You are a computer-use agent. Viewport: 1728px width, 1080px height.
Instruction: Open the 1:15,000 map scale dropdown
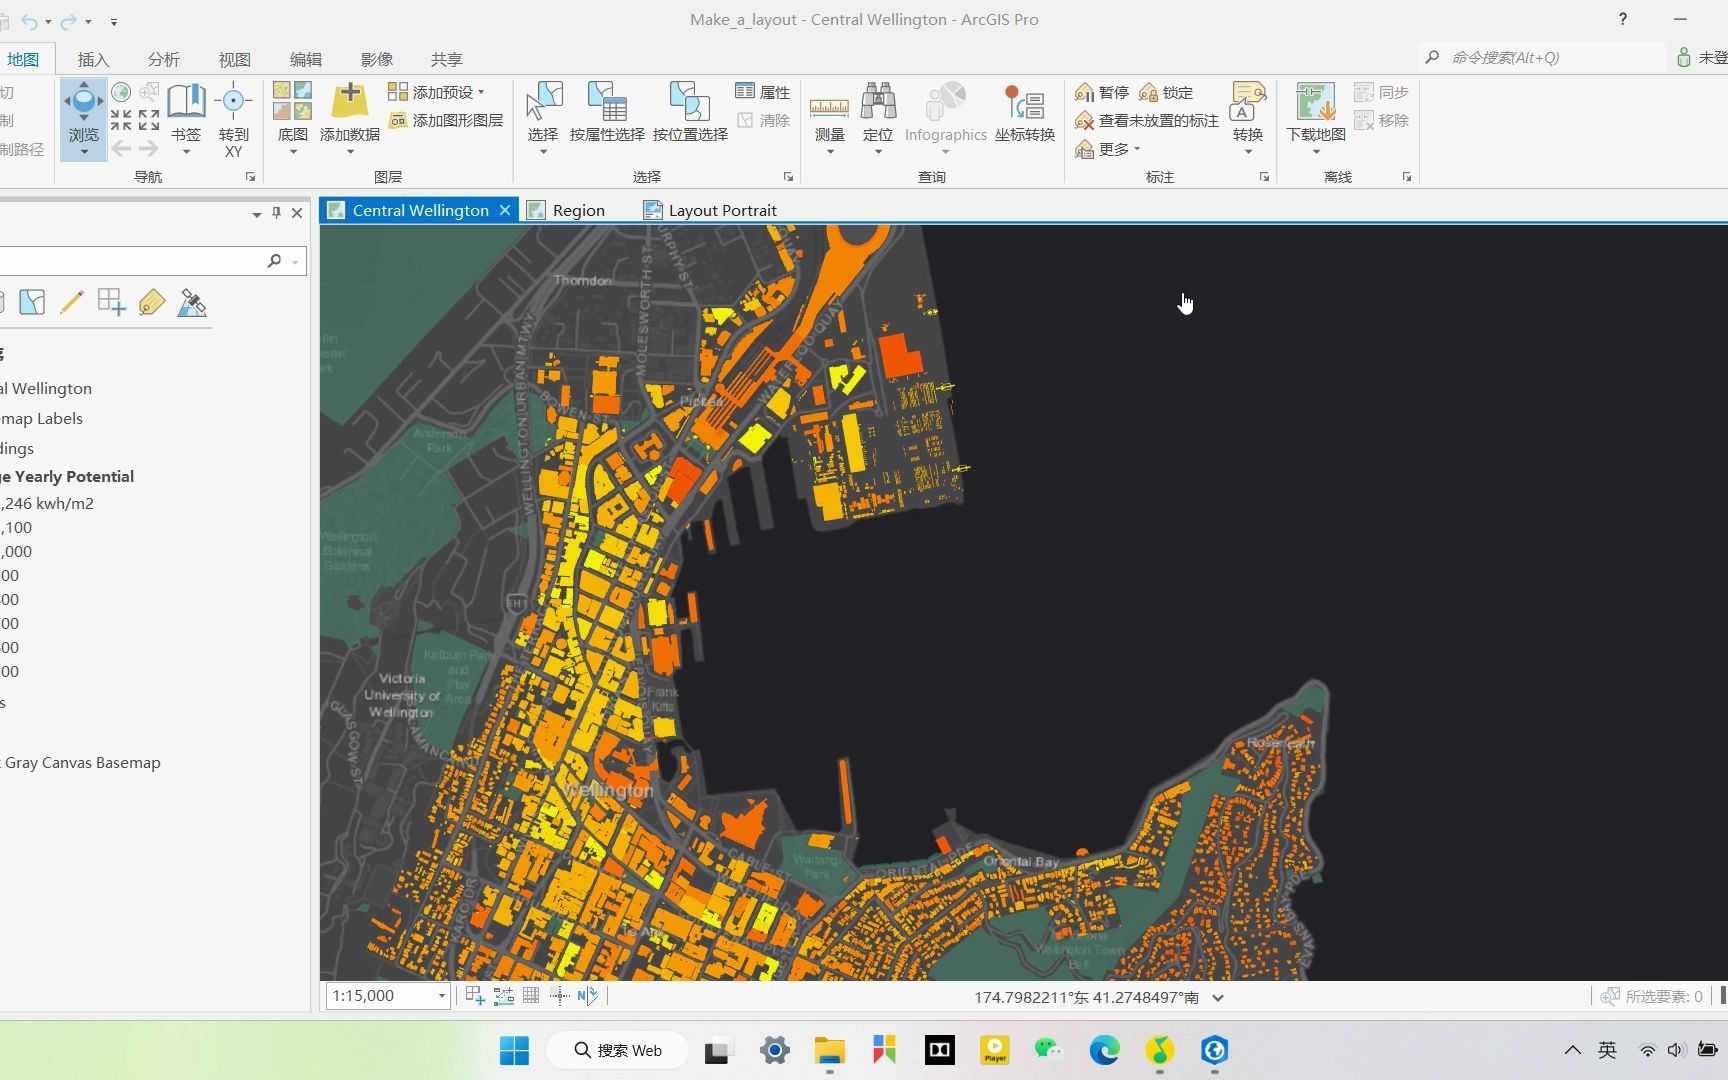(x=440, y=995)
